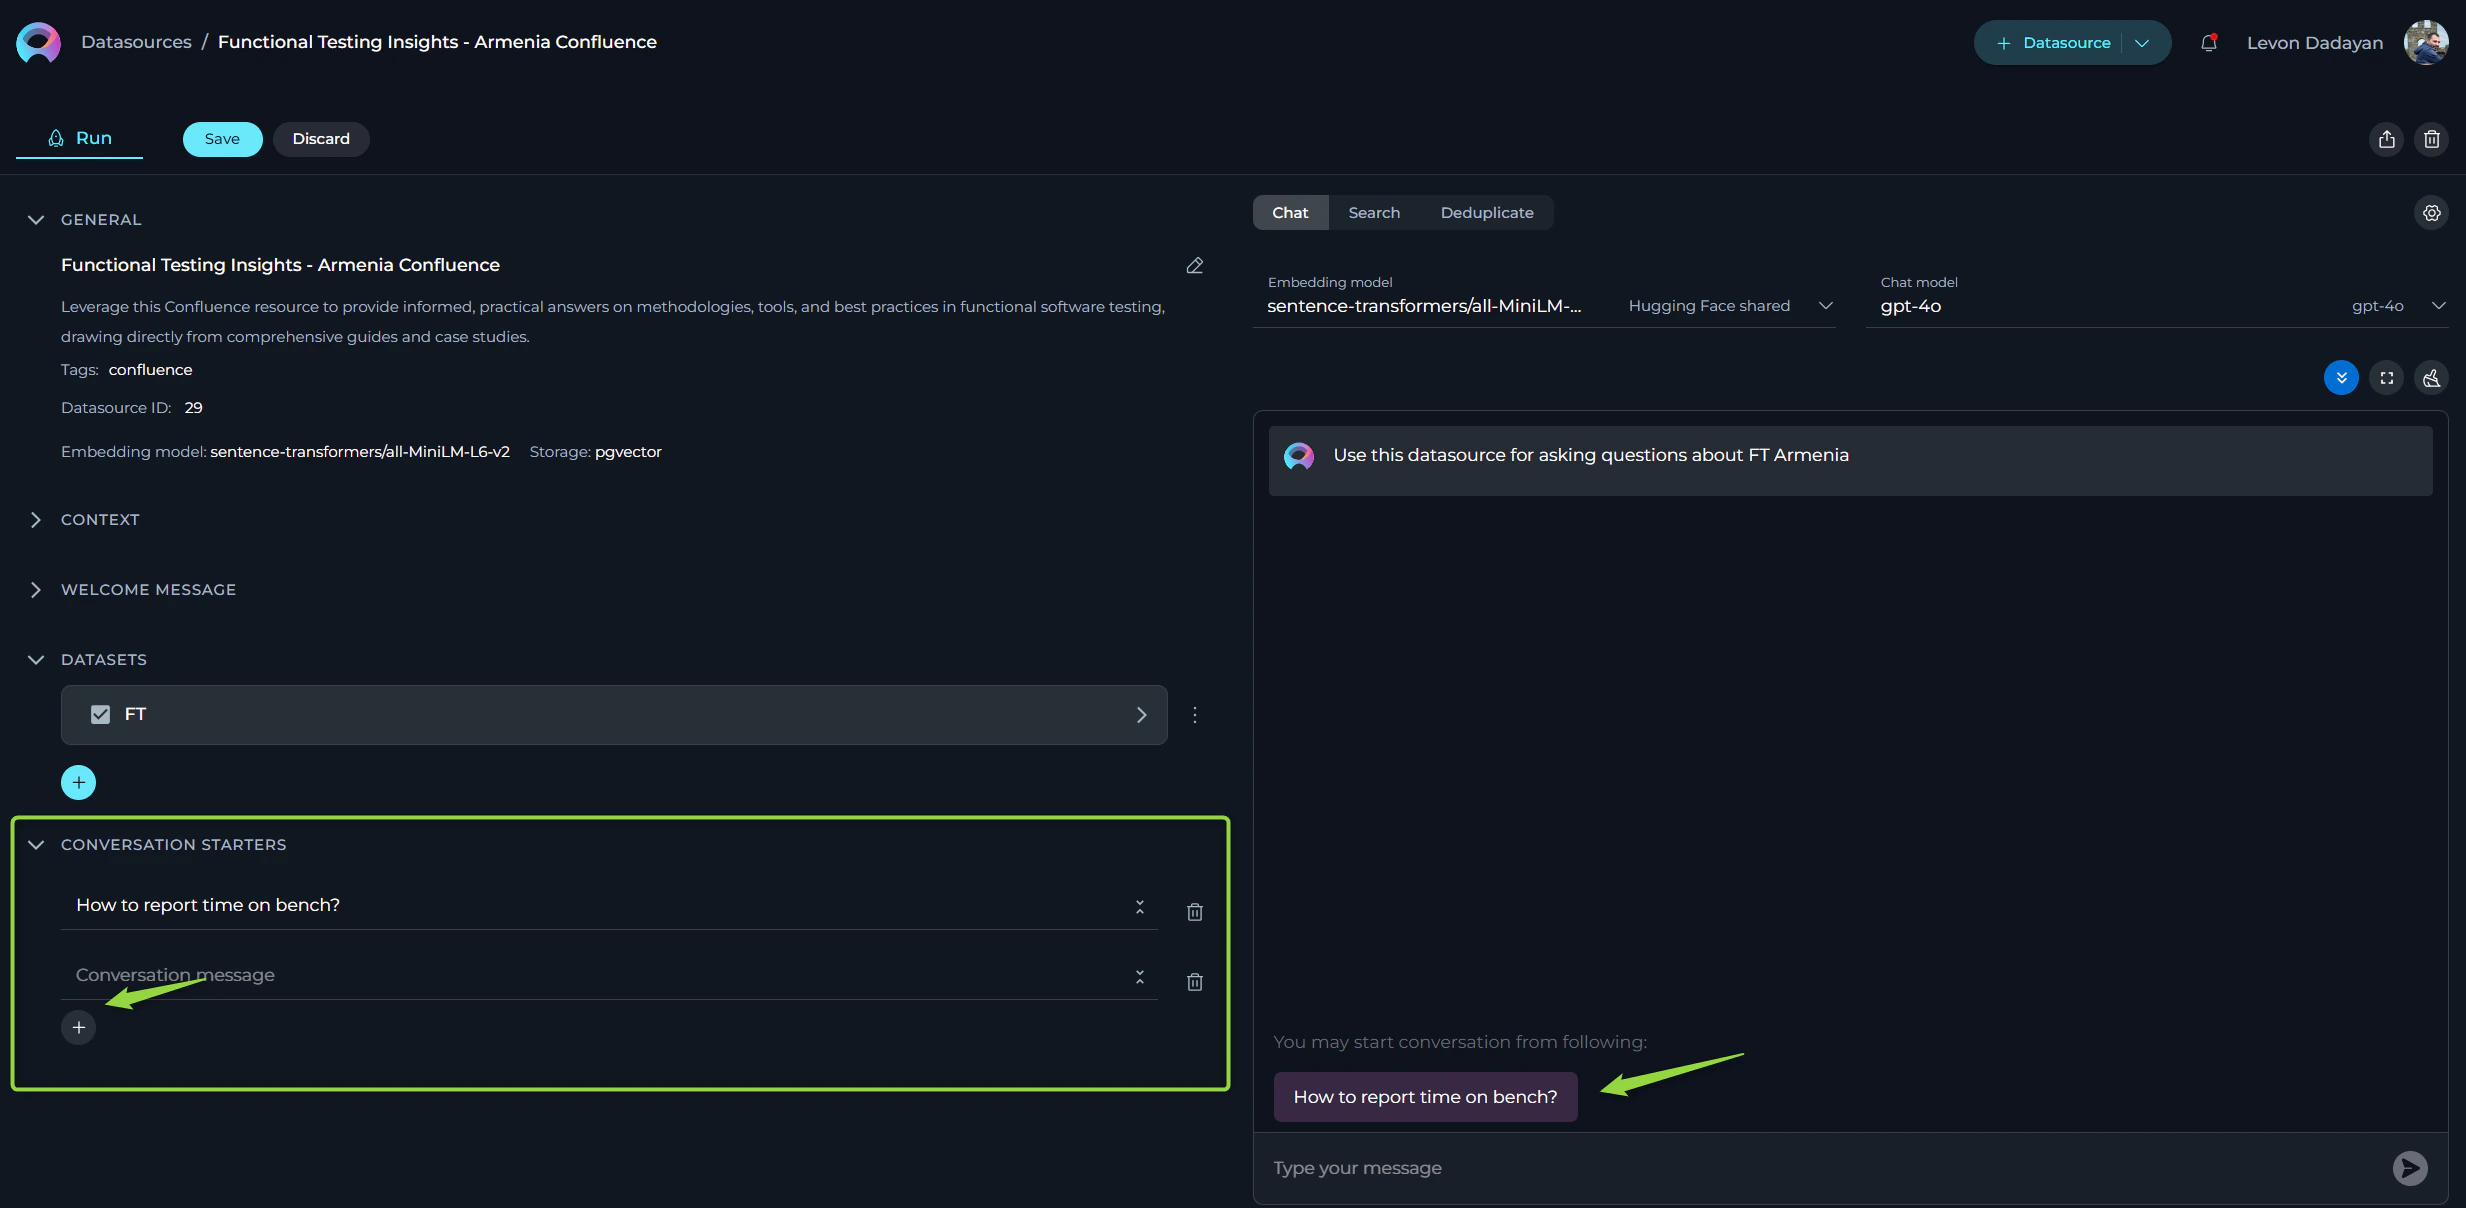Click the notification bell icon
This screenshot has width=2466, height=1208.
pyautogui.click(x=2209, y=43)
